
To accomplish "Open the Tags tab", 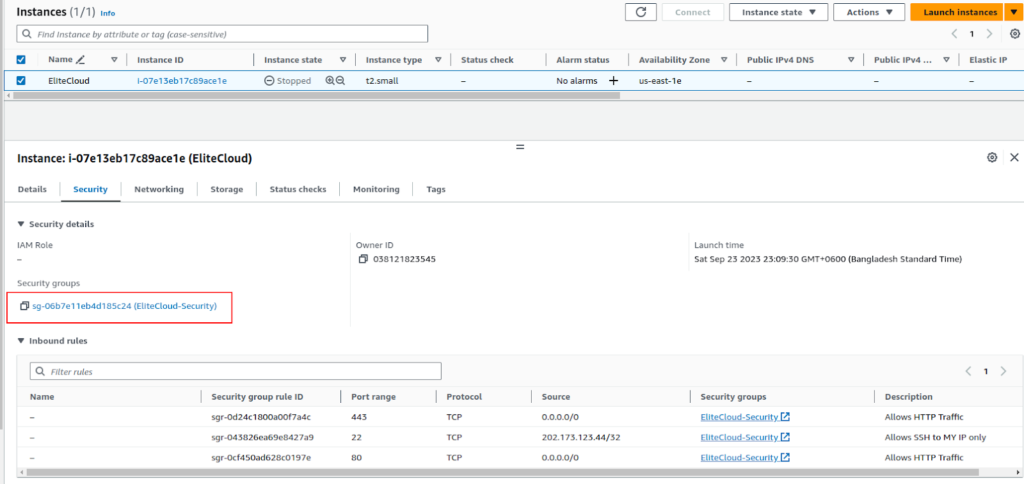I will coord(436,189).
